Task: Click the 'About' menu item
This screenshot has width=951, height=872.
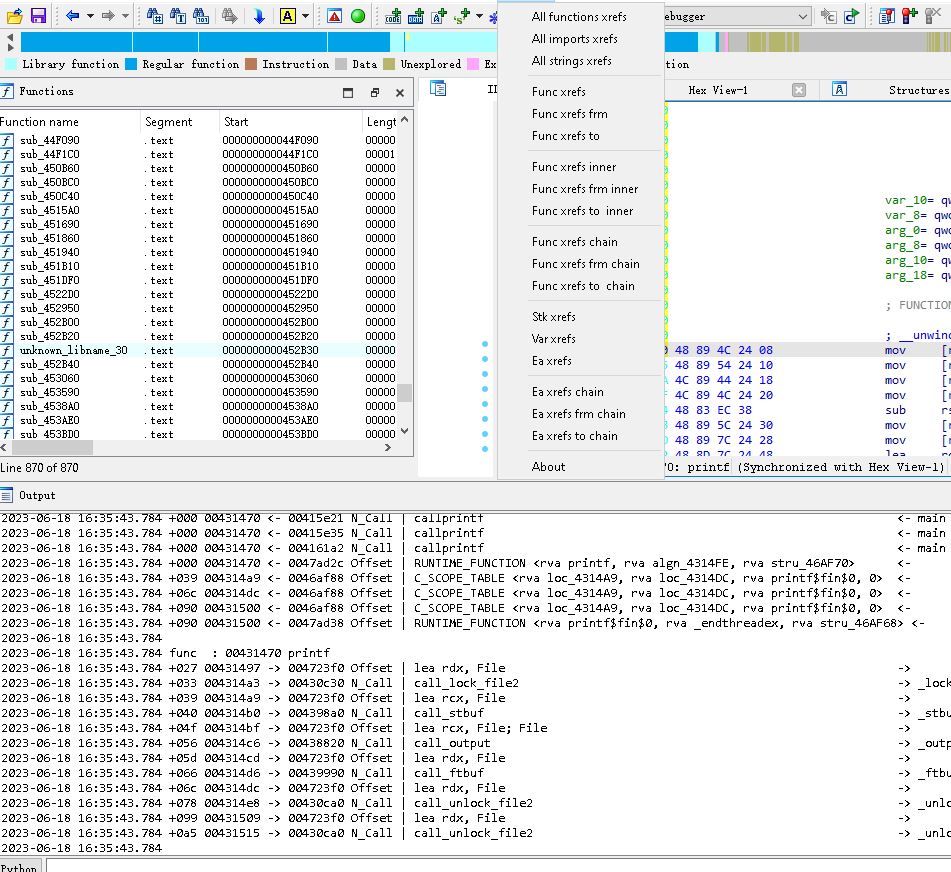Action: (x=548, y=467)
